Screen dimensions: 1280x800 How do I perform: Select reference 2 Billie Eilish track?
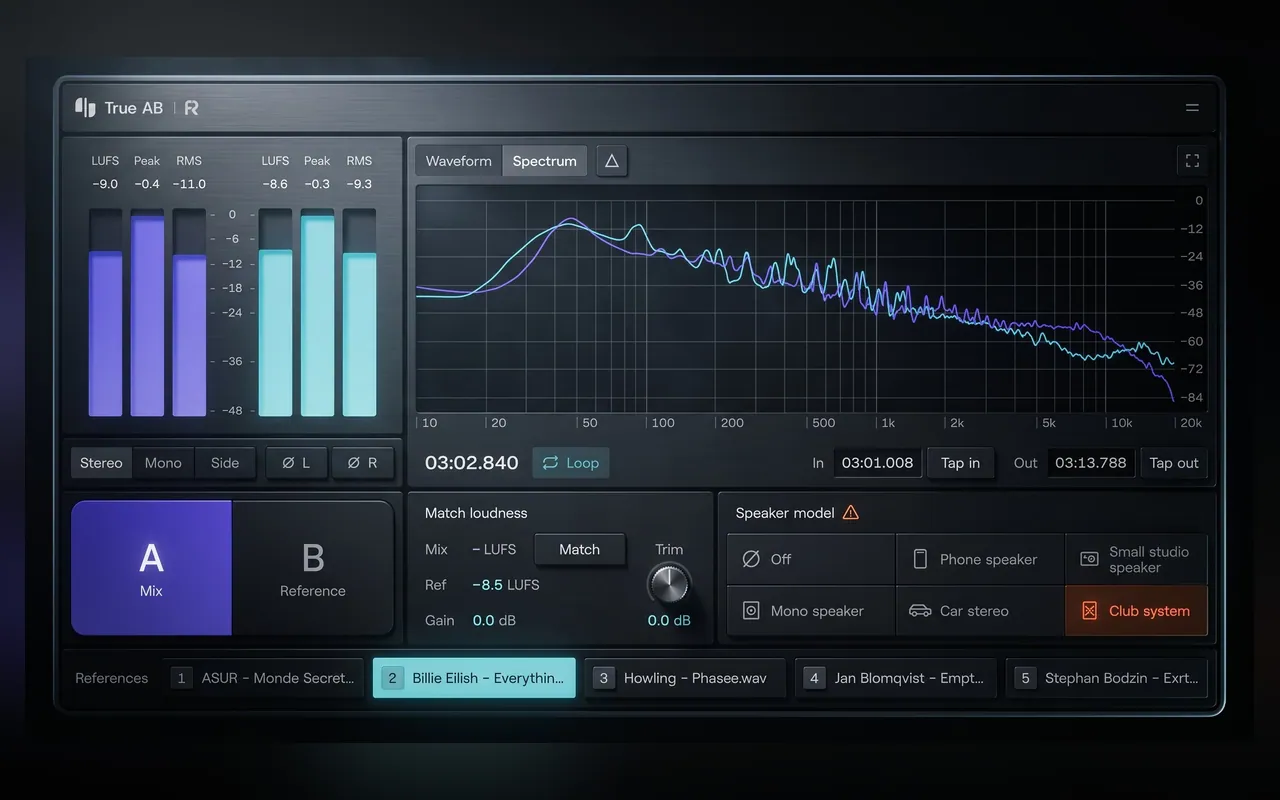pos(474,678)
